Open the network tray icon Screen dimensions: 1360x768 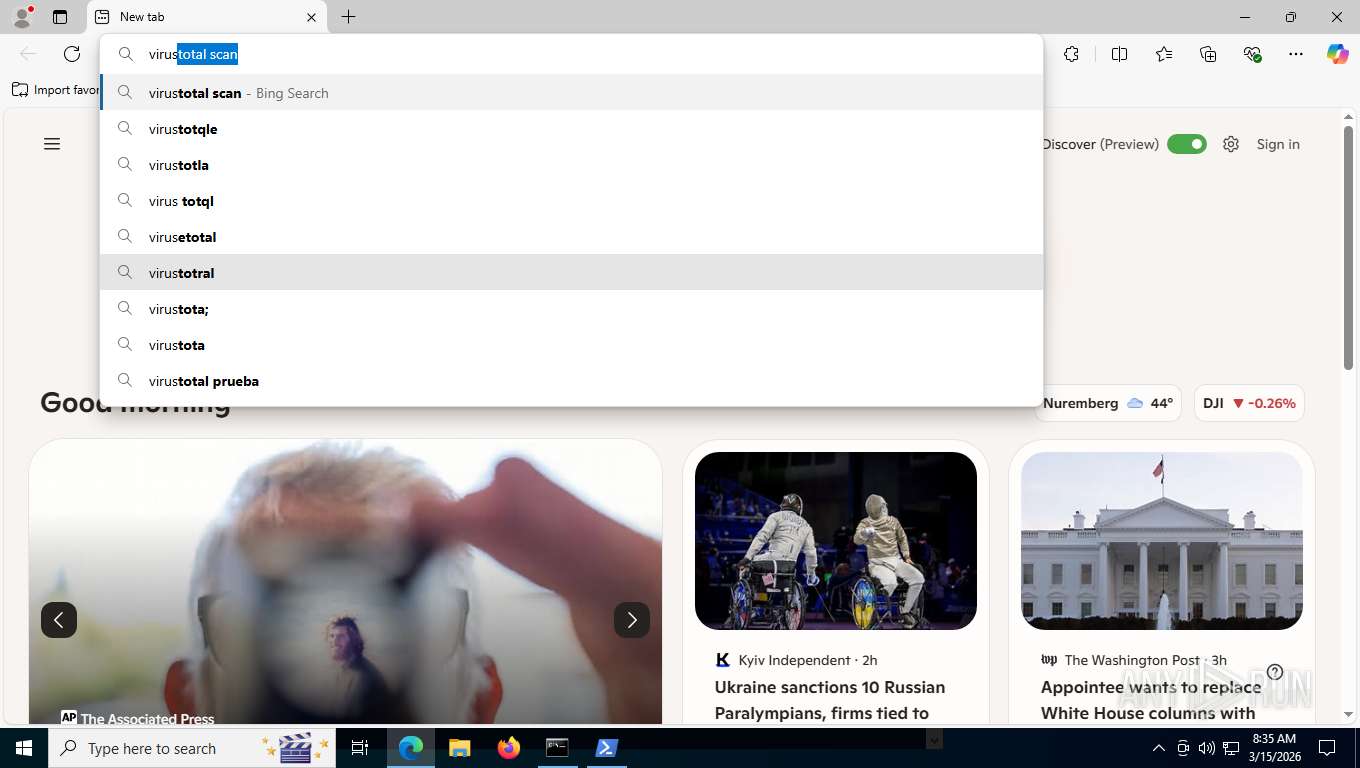(1231, 748)
